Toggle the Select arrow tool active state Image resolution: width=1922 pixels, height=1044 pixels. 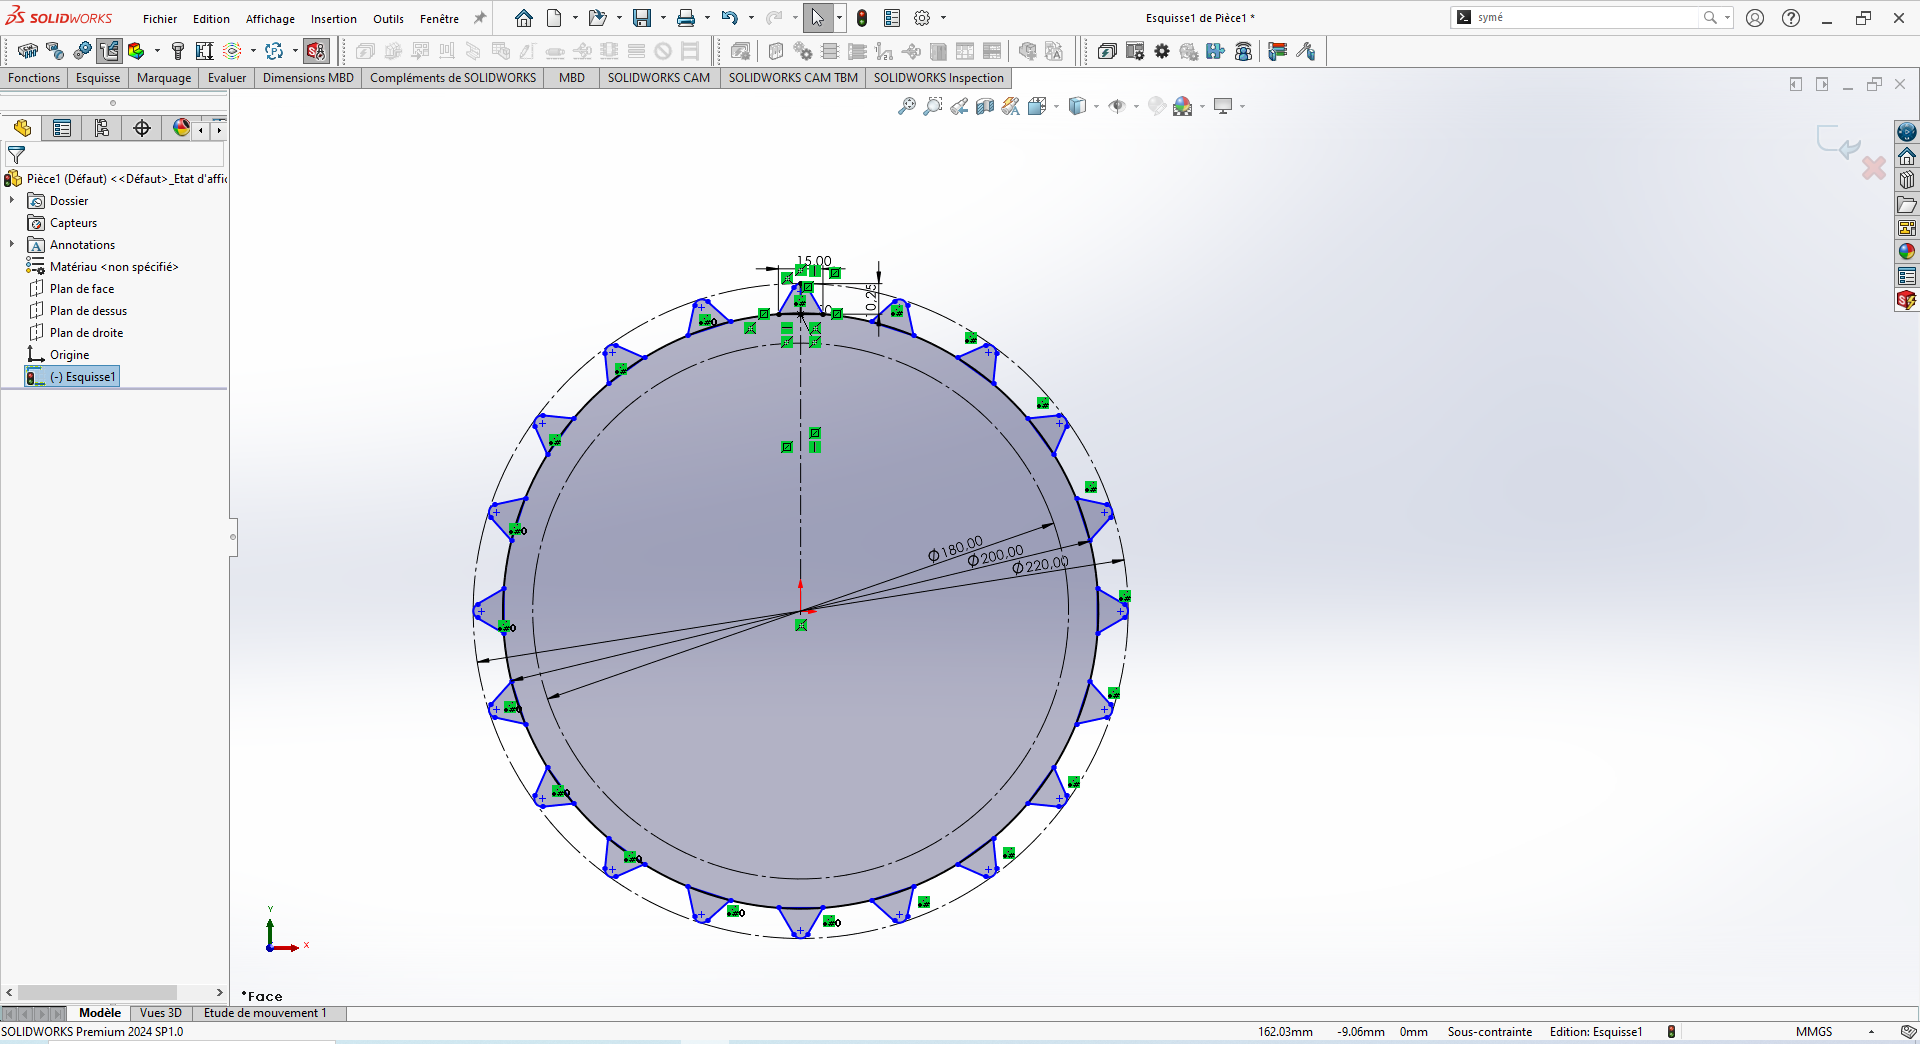coord(815,17)
